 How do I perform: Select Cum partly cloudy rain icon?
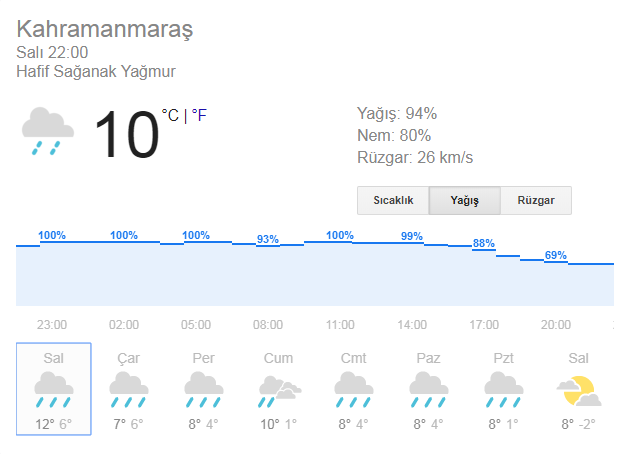tap(280, 392)
